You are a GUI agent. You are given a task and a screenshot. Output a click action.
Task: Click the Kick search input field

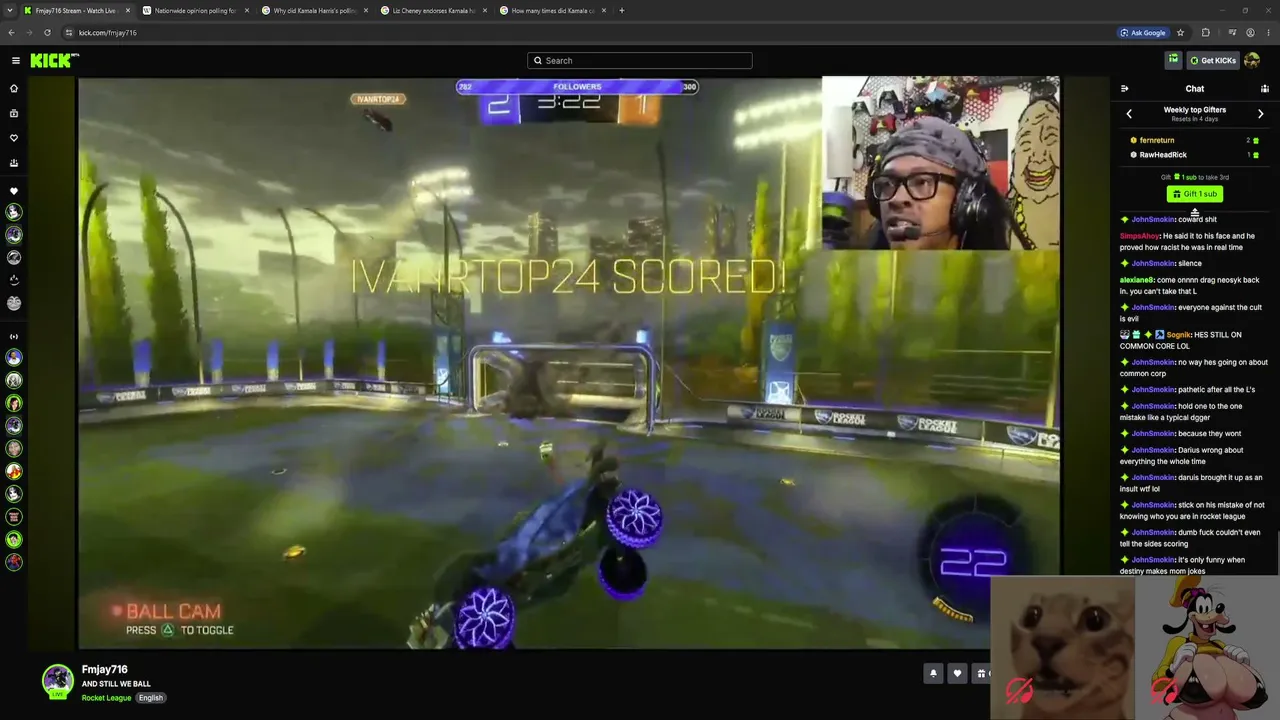640,60
